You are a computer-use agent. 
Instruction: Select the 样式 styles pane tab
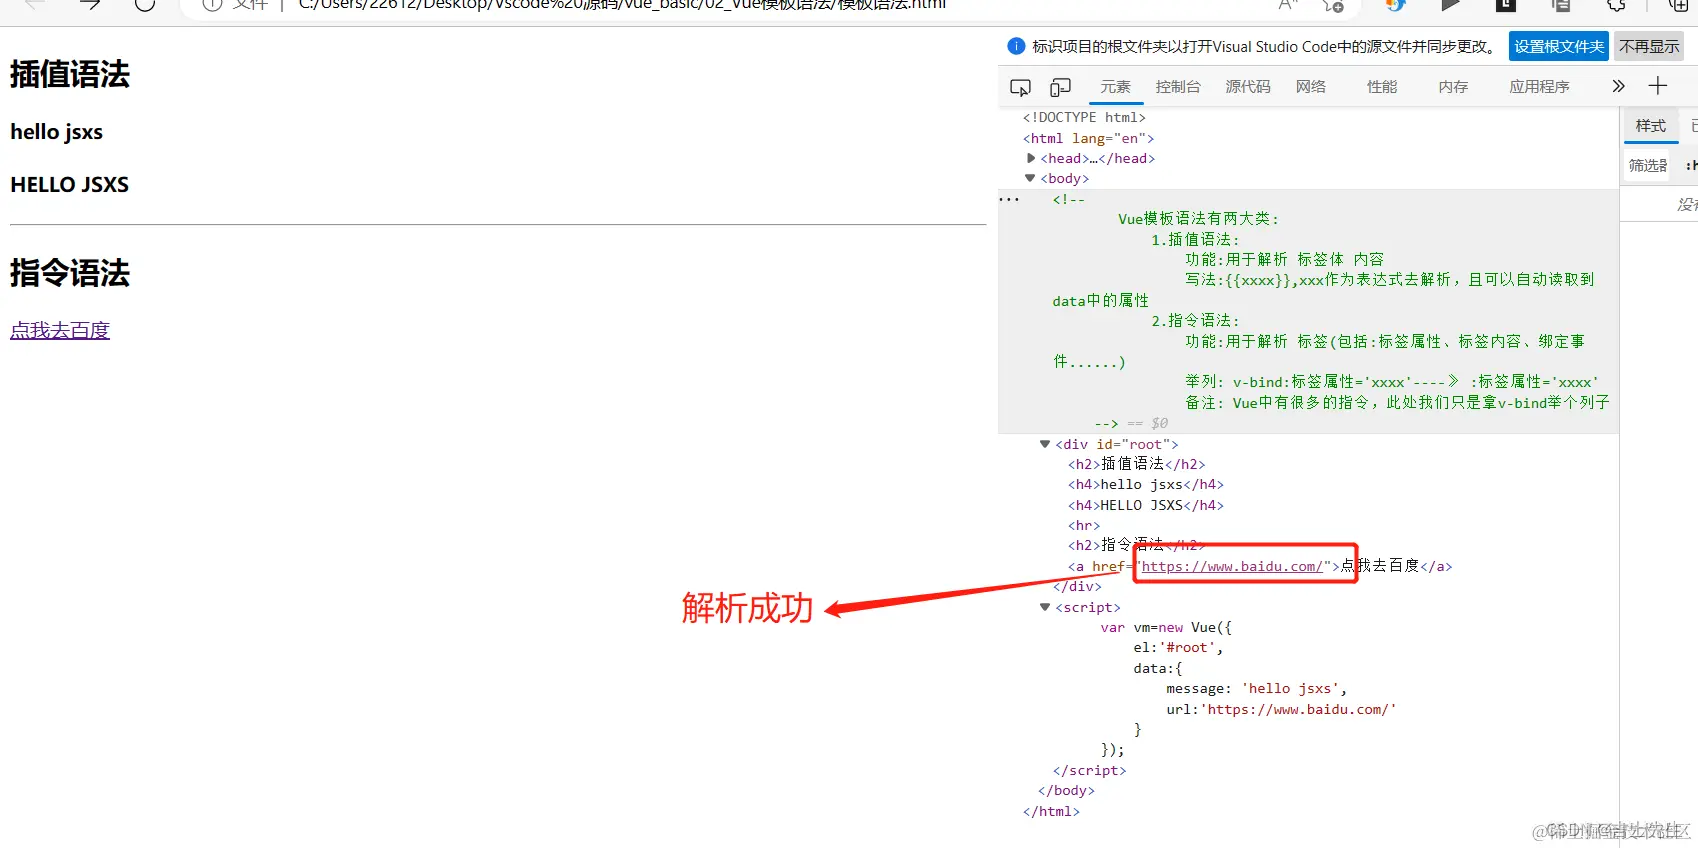[1651, 126]
